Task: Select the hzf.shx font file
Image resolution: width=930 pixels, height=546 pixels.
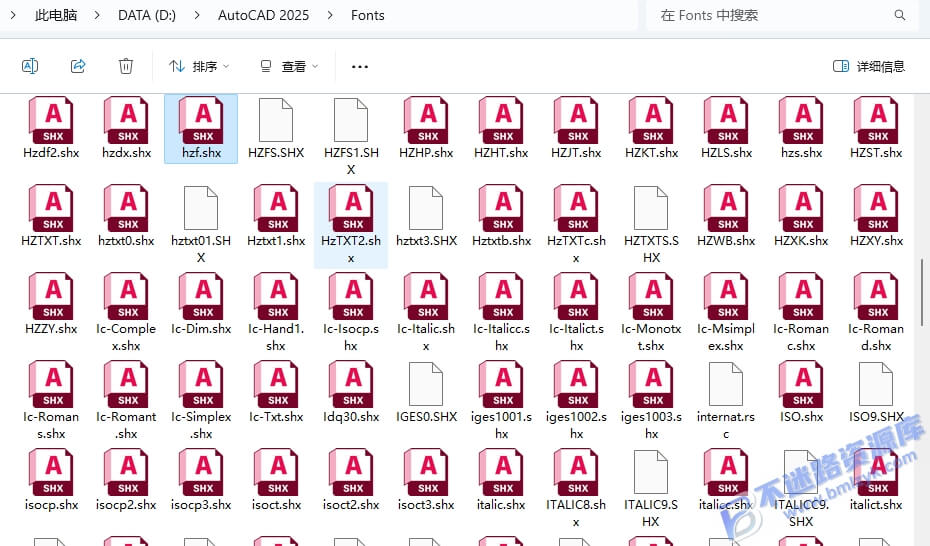Action: coord(201,129)
